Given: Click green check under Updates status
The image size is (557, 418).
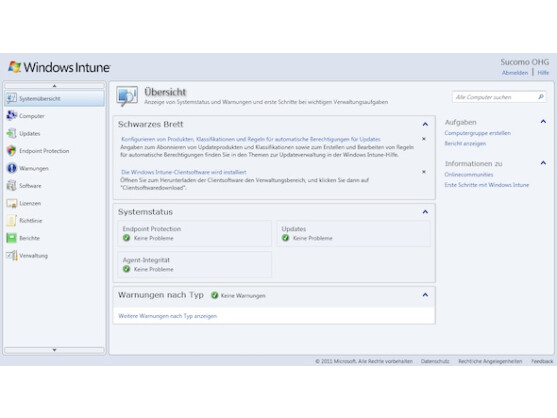Looking at the screenshot, I should pos(286,238).
